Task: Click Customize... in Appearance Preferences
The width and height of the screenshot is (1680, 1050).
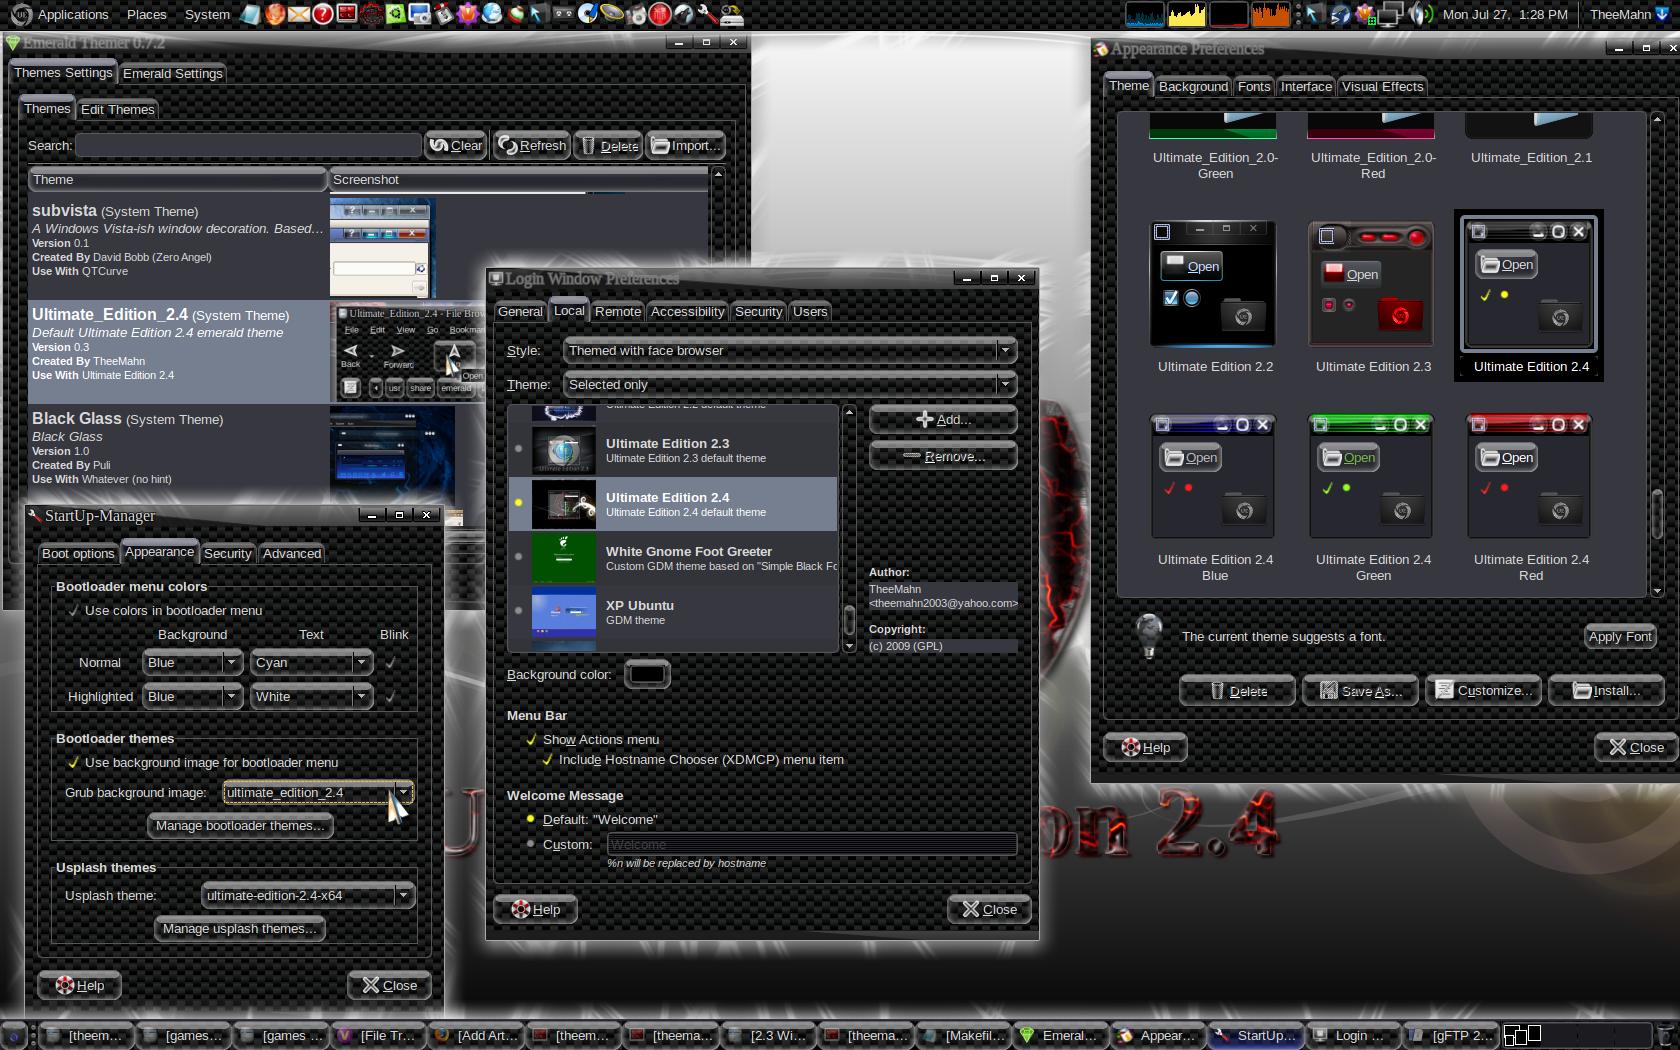Action: [x=1484, y=690]
